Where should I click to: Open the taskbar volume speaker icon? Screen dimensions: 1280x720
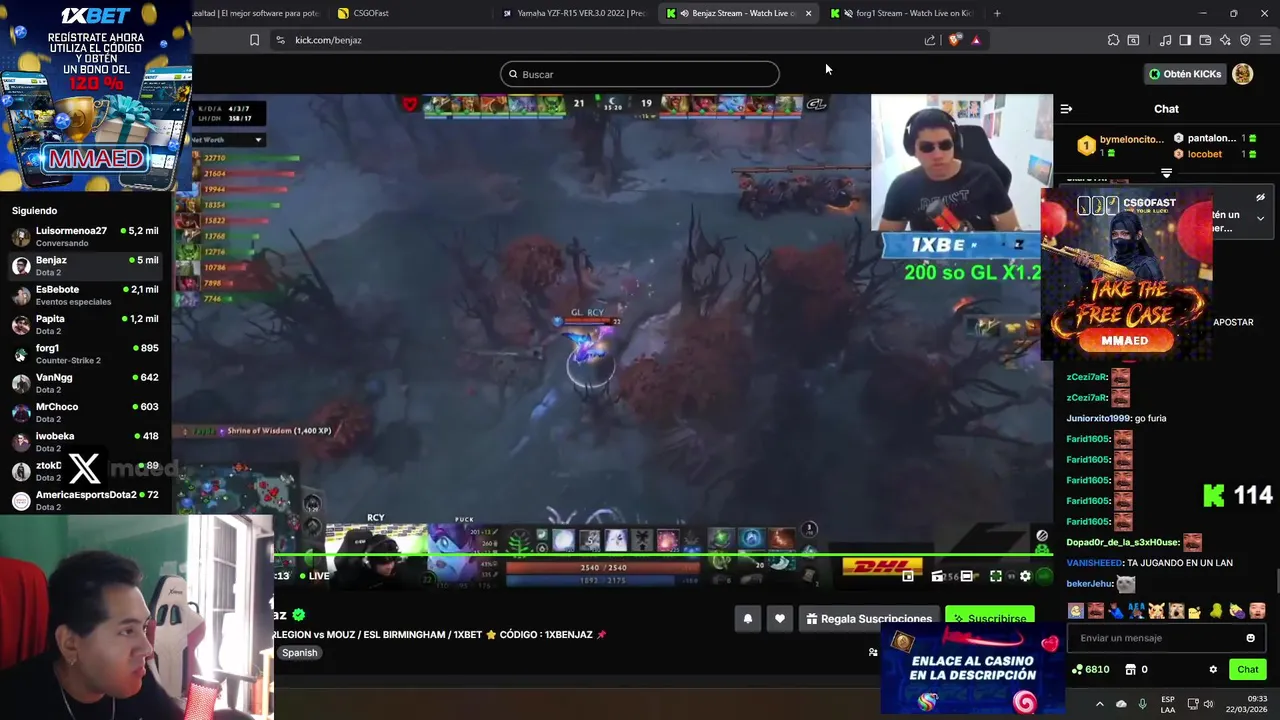[x=1208, y=704]
